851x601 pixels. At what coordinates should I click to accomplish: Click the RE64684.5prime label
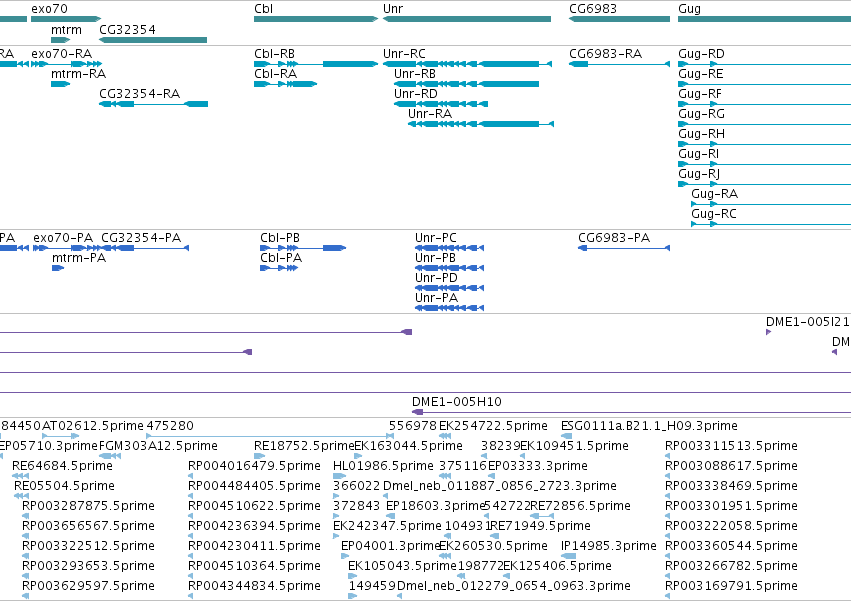click(62, 466)
